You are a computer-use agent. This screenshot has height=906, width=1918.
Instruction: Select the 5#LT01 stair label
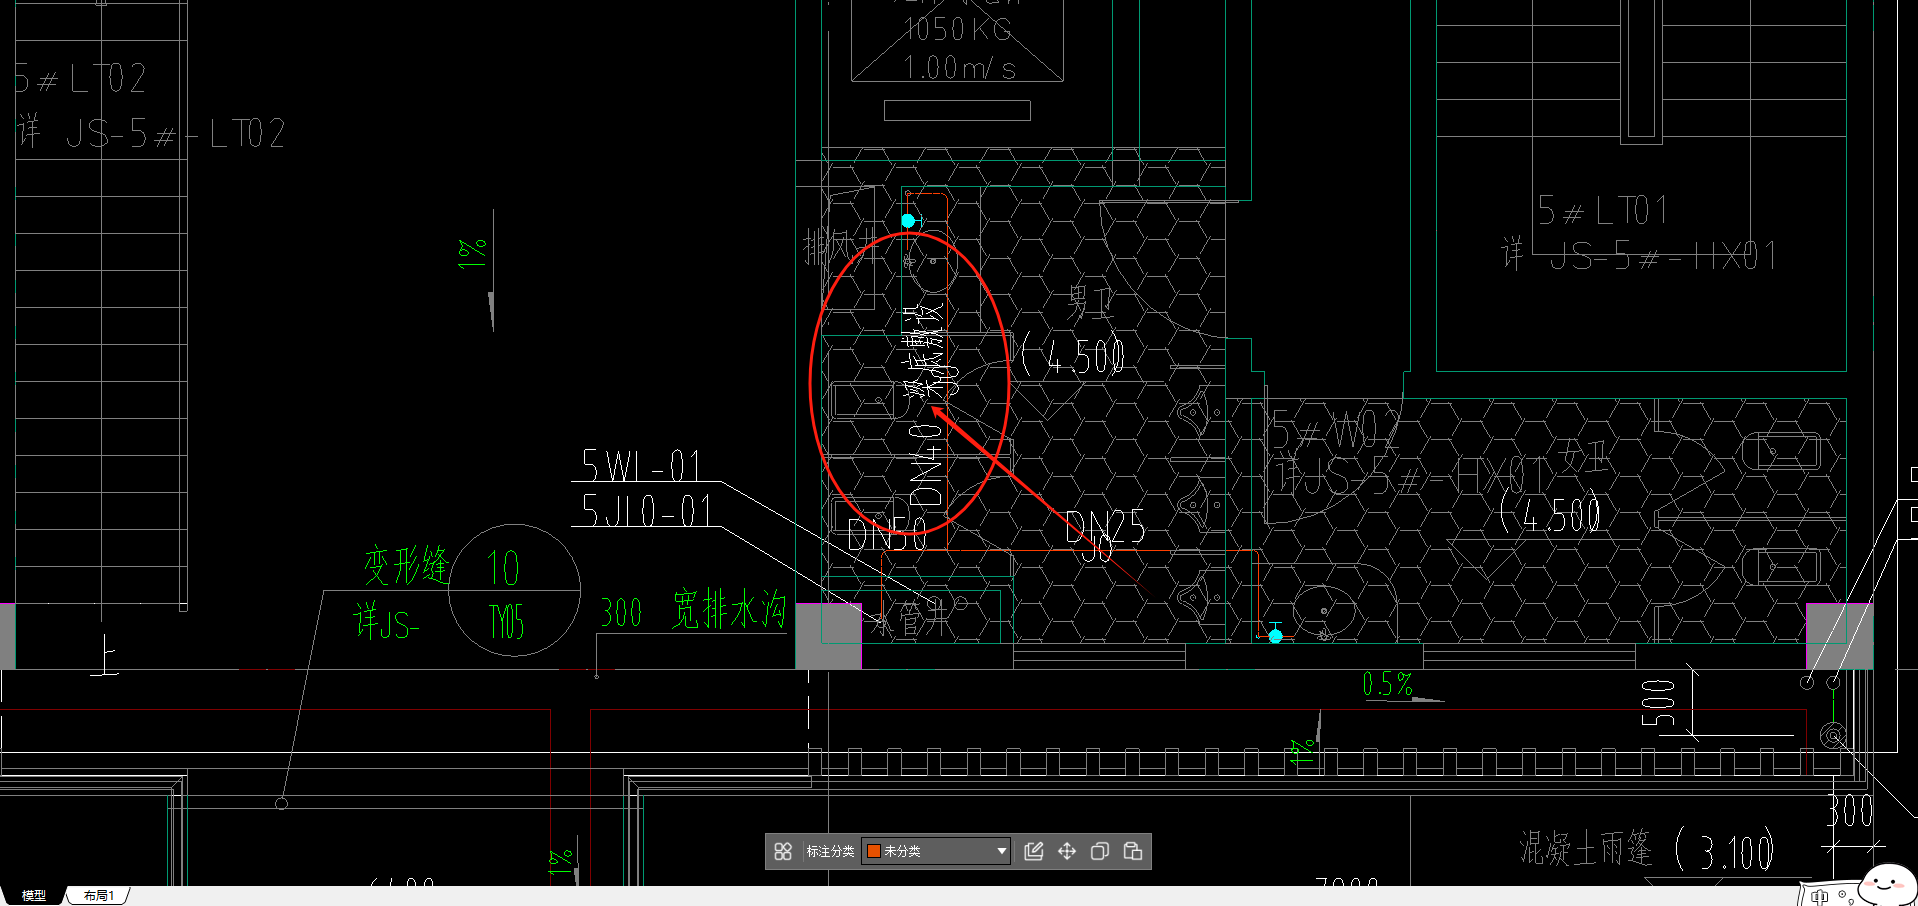click(x=1602, y=211)
